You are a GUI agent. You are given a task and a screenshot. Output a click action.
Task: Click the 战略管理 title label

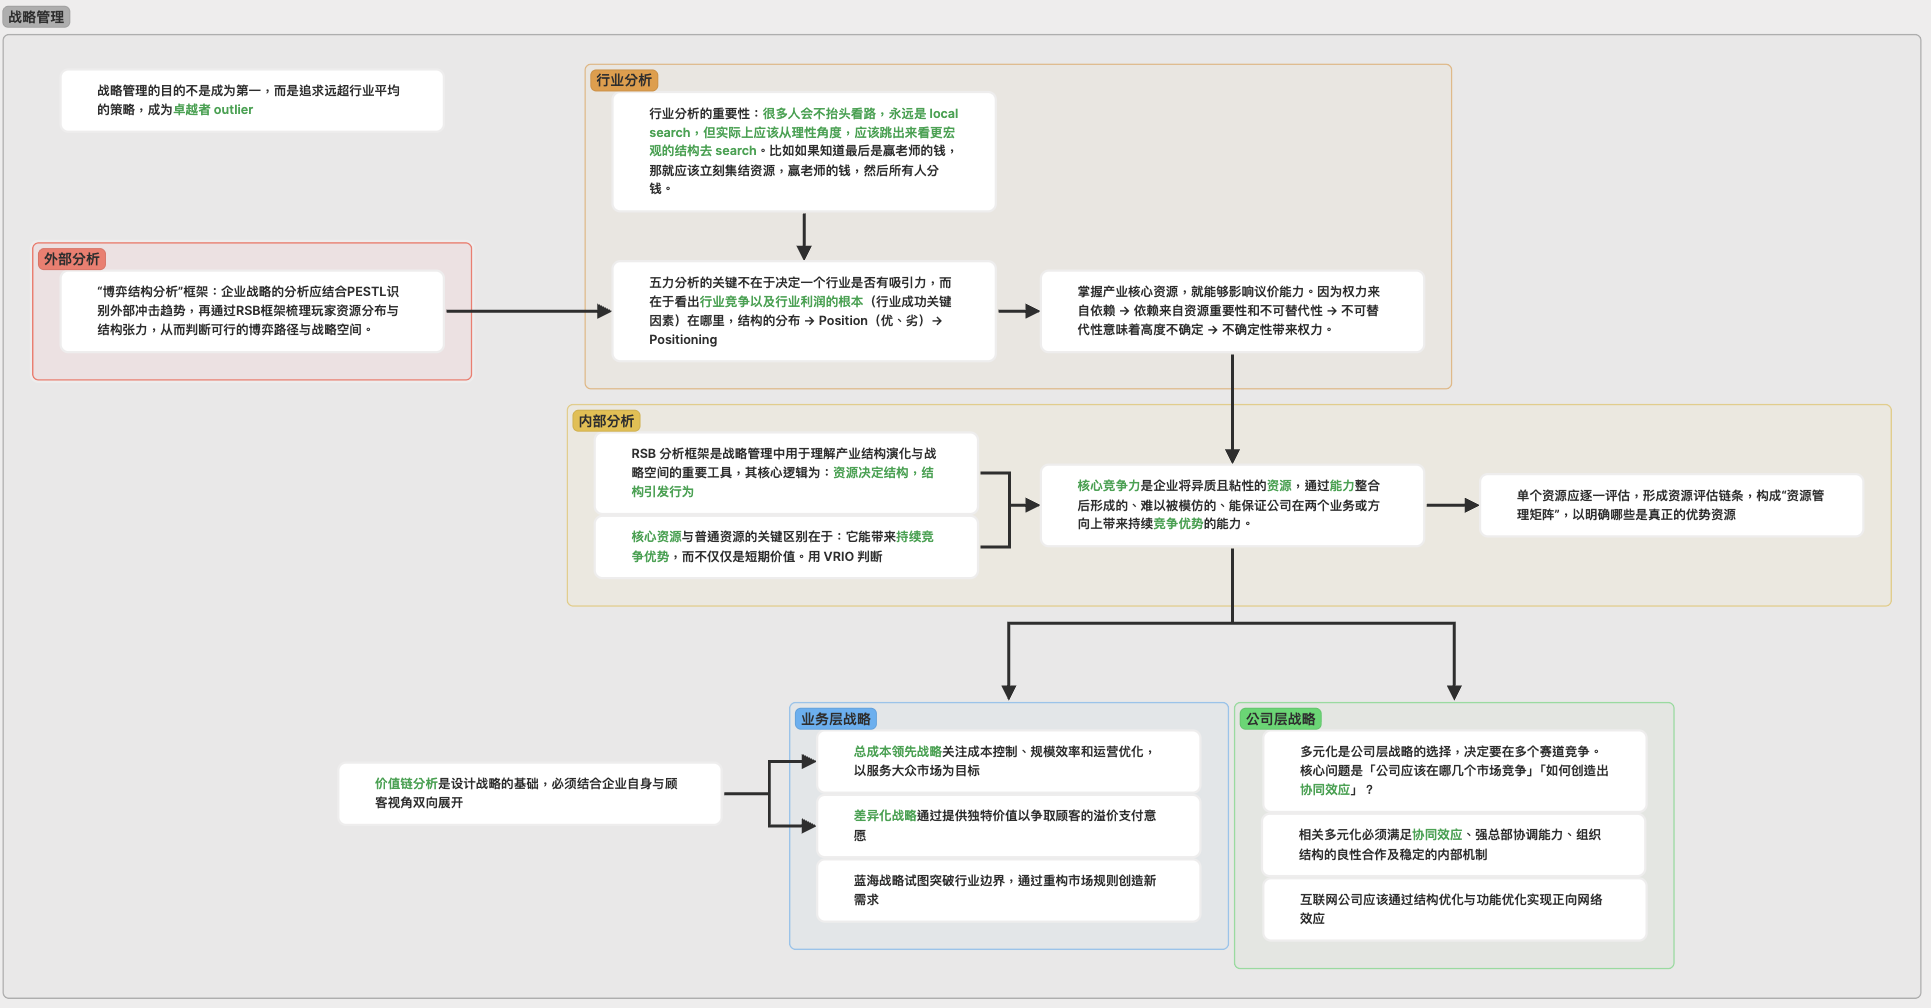(x=36, y=17)
